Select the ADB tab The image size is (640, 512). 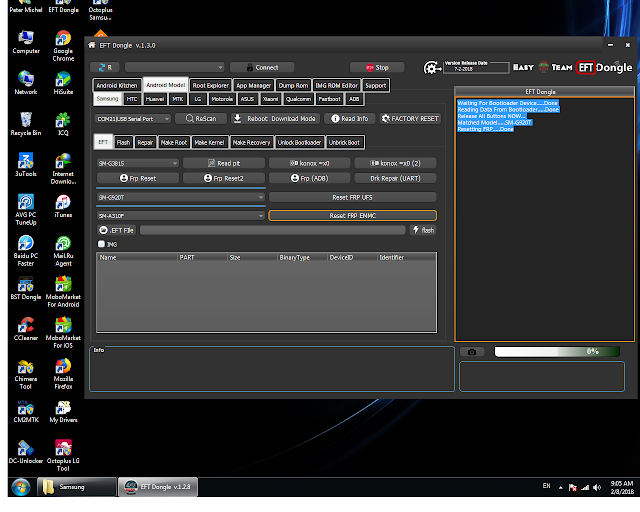pos(354,99)
